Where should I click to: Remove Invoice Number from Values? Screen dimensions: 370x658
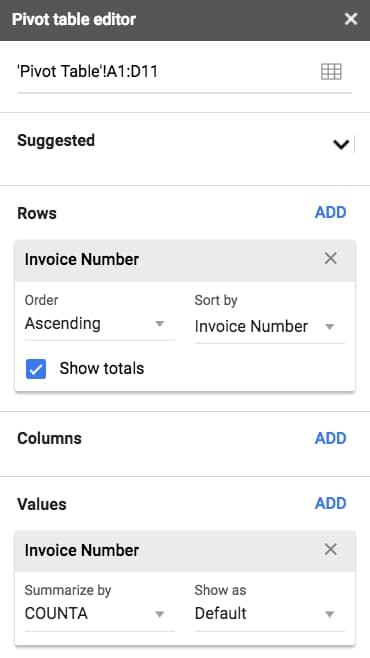point(331,549)
